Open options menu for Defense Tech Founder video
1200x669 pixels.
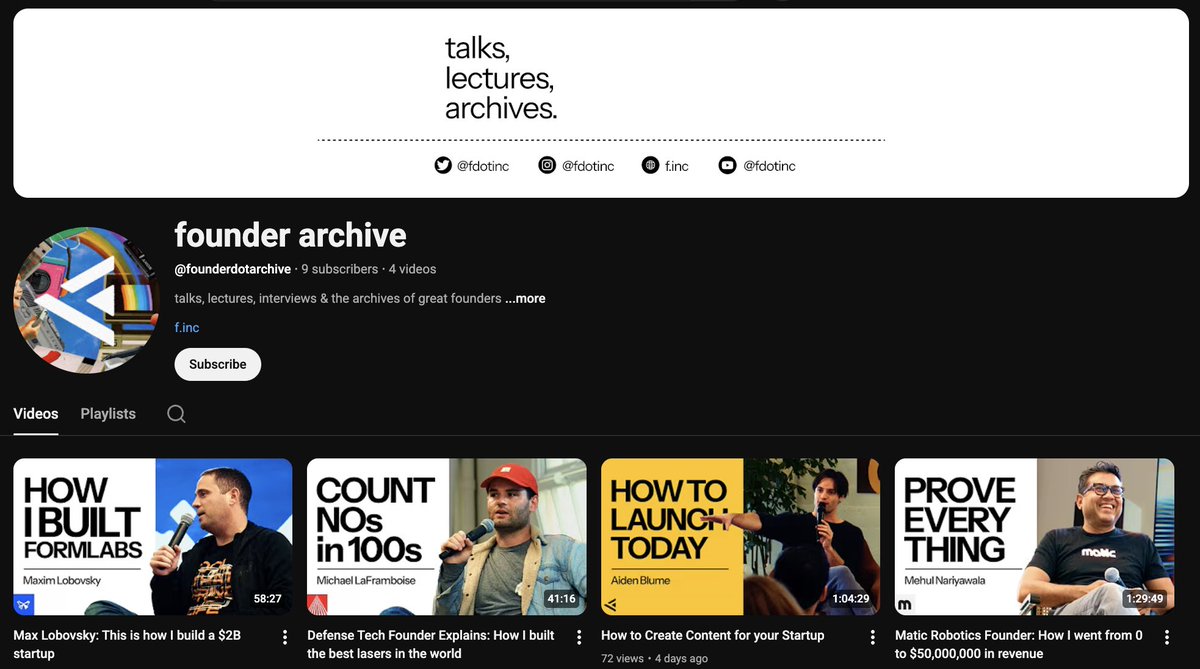579,637
